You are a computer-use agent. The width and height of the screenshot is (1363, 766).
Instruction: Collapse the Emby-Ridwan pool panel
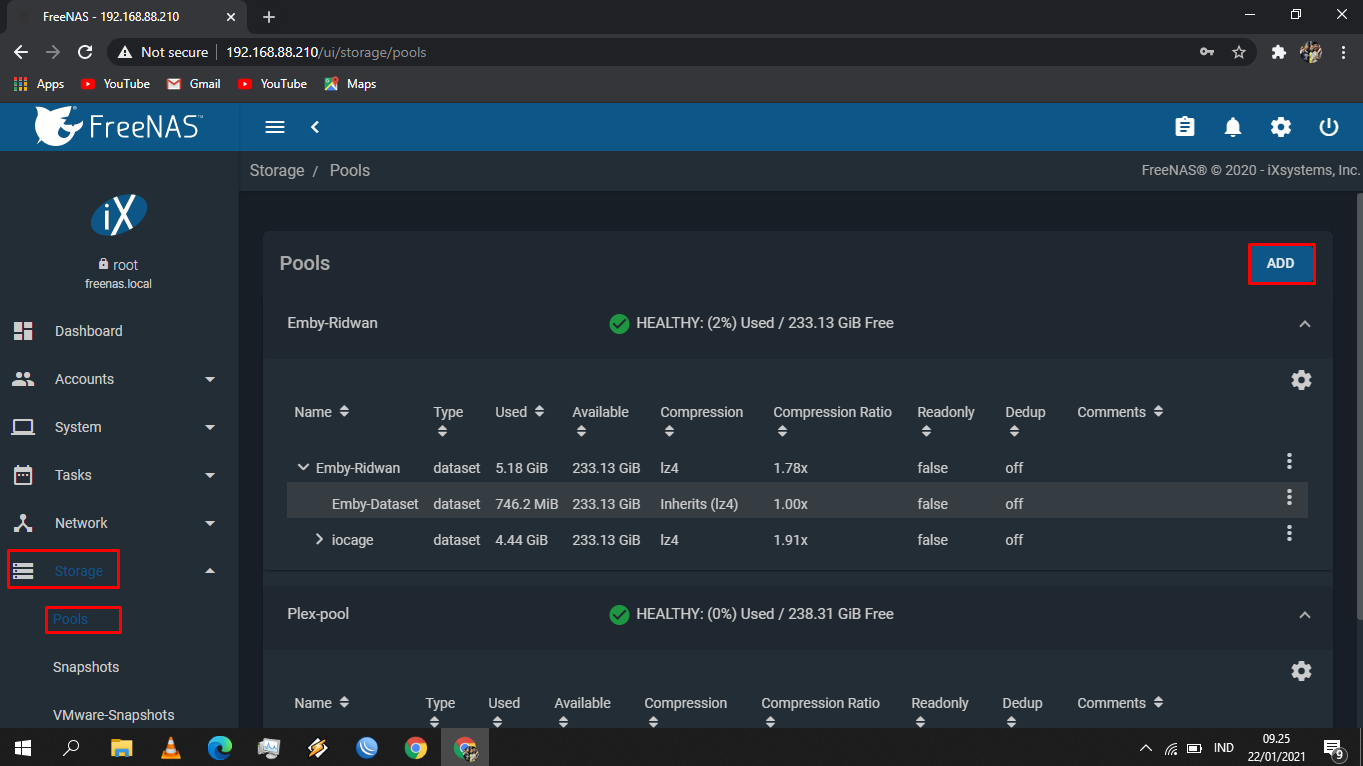1304,324
